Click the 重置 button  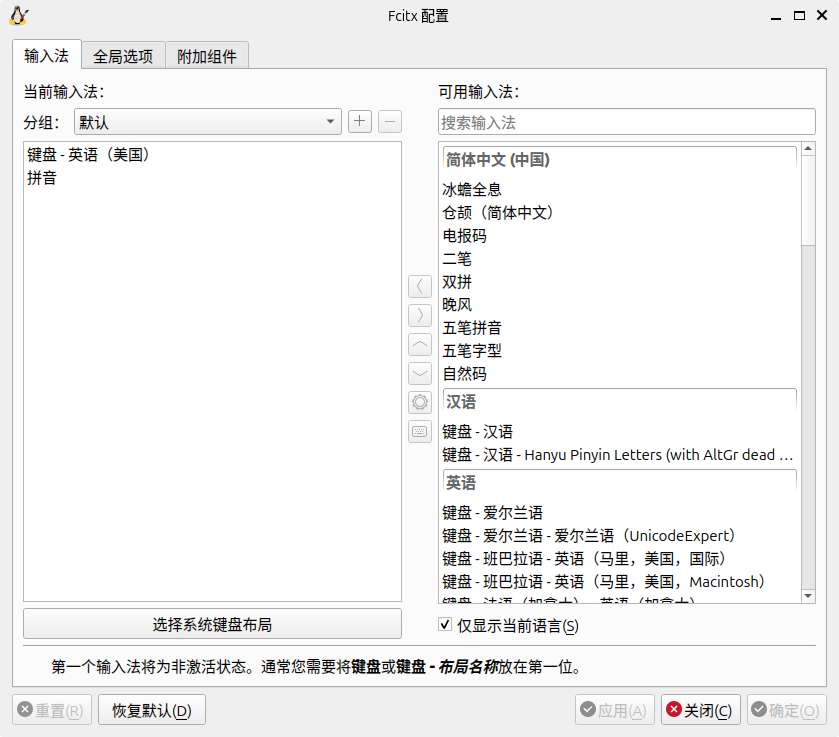coord(52,710)
